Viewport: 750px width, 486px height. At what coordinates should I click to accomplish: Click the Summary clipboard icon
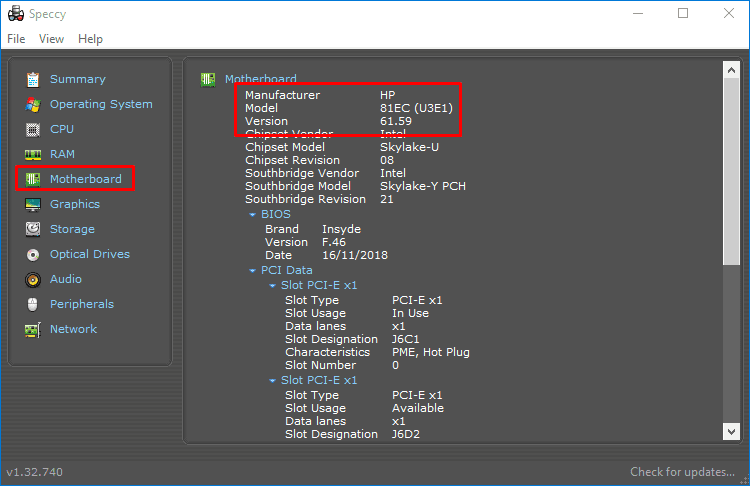tap(33, 79)
